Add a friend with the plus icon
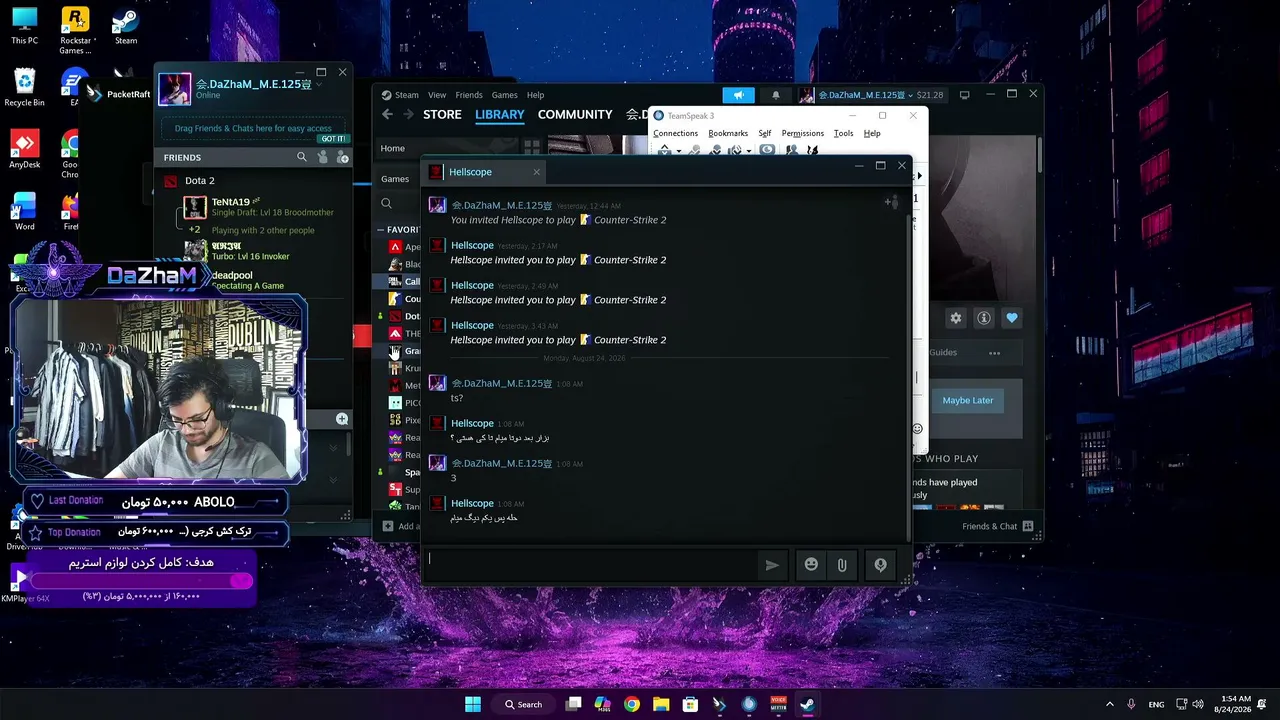This screenshot has width=1280, height=720. coord(342,157)
